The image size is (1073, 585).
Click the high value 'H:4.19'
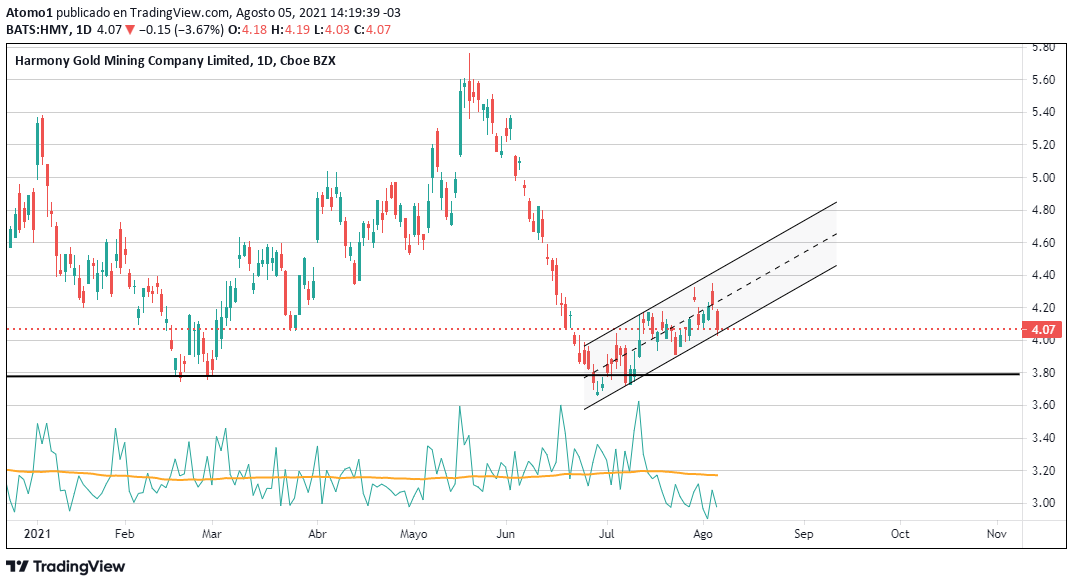(290, 29)
